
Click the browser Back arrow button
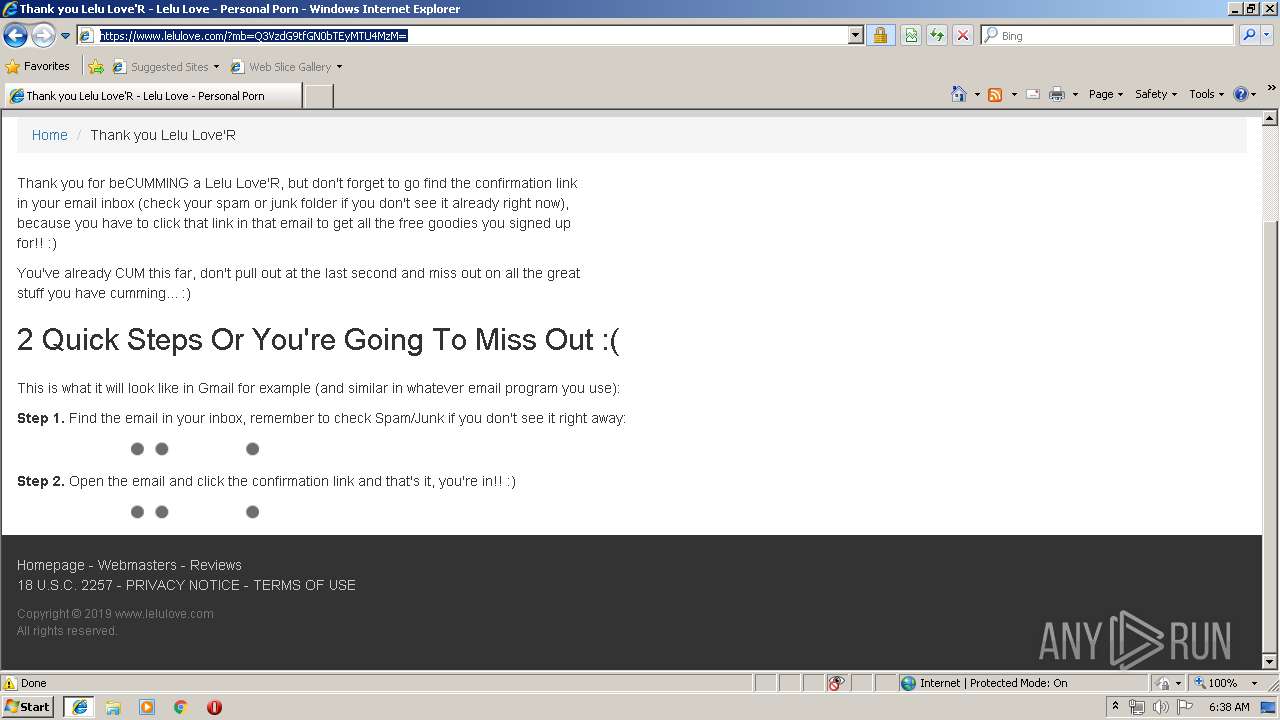(15, 36)
